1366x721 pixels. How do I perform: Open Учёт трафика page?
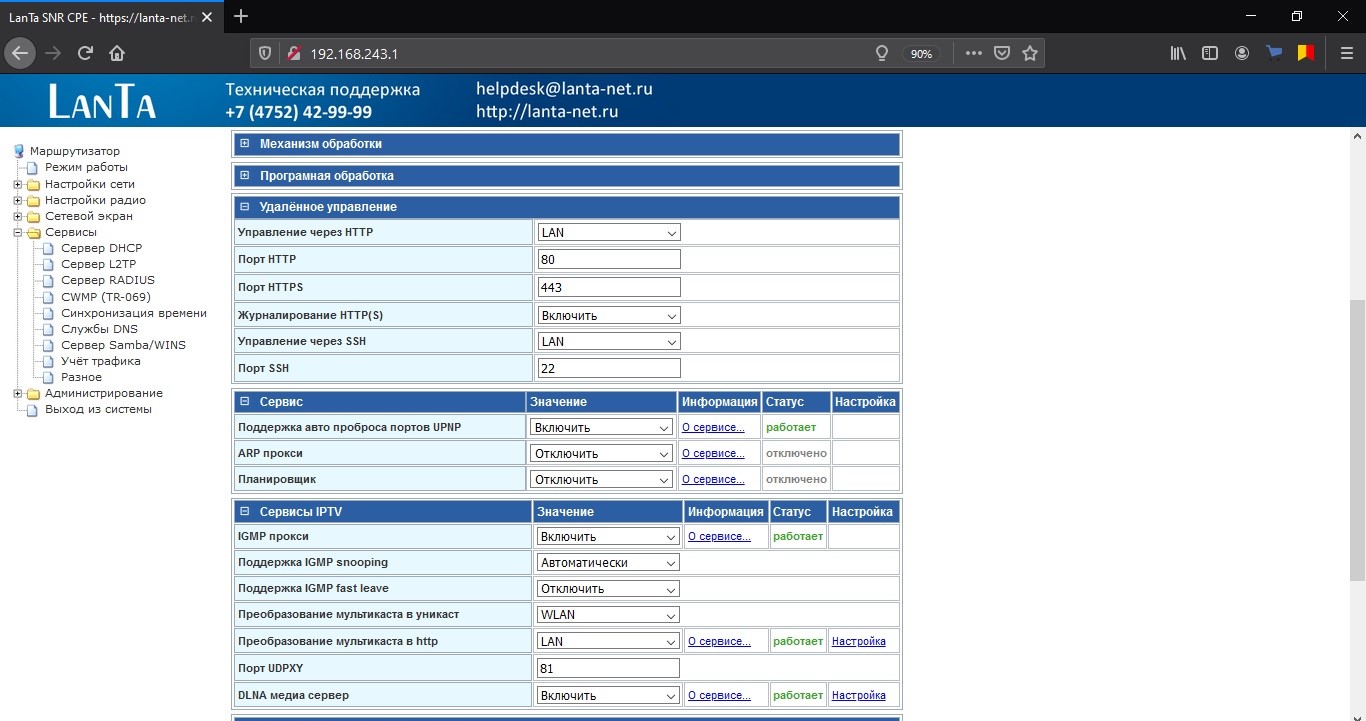[x=101, y=361]
